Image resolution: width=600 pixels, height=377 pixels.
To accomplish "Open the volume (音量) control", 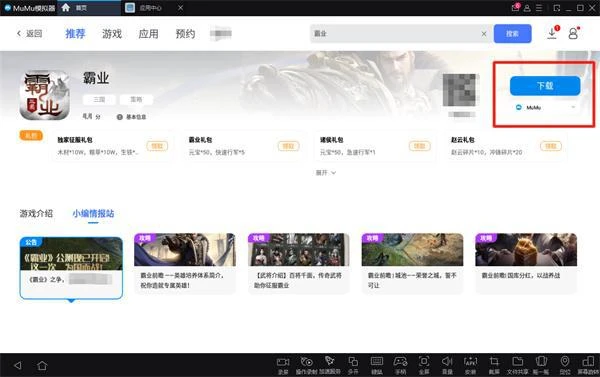I will tap(447, 365).
